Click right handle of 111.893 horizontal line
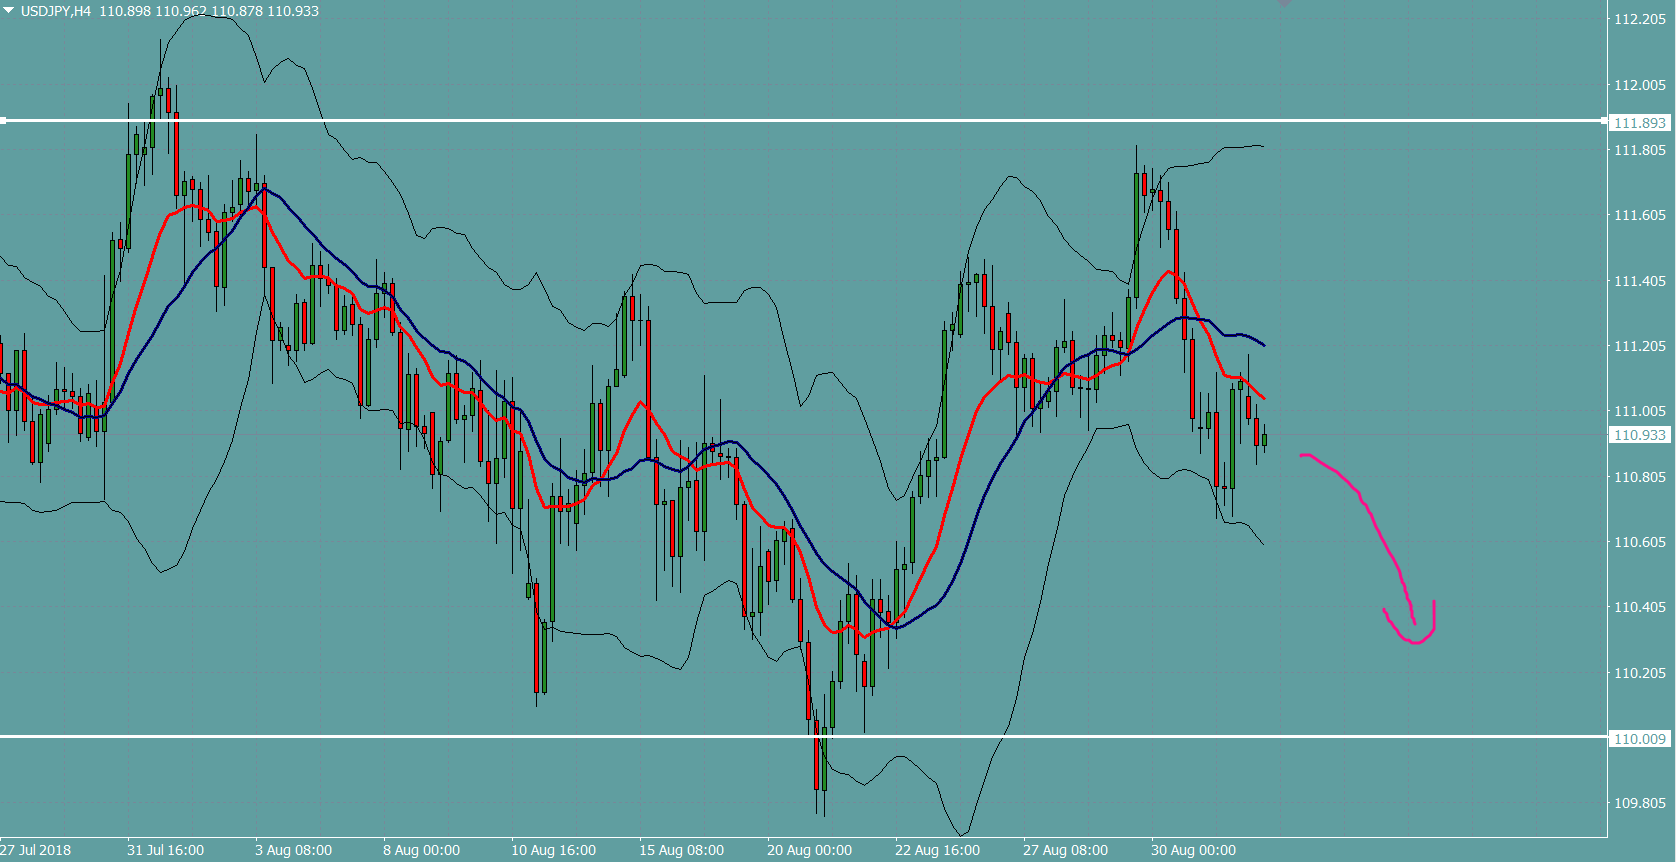Image resolution: width=1677 pixels, height=862 pixels. click(1604, 121)
